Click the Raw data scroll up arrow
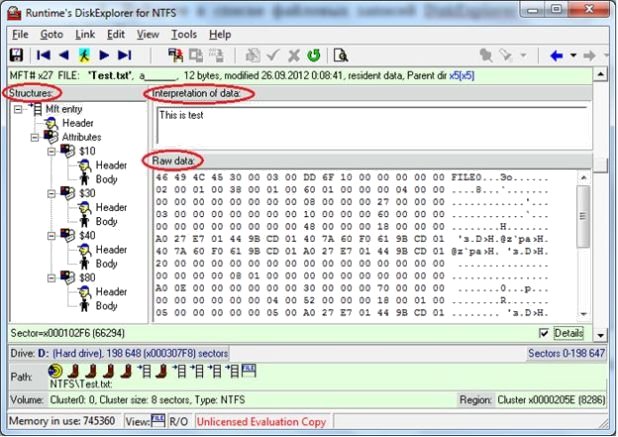618x437 pixels. click(583, 178)
